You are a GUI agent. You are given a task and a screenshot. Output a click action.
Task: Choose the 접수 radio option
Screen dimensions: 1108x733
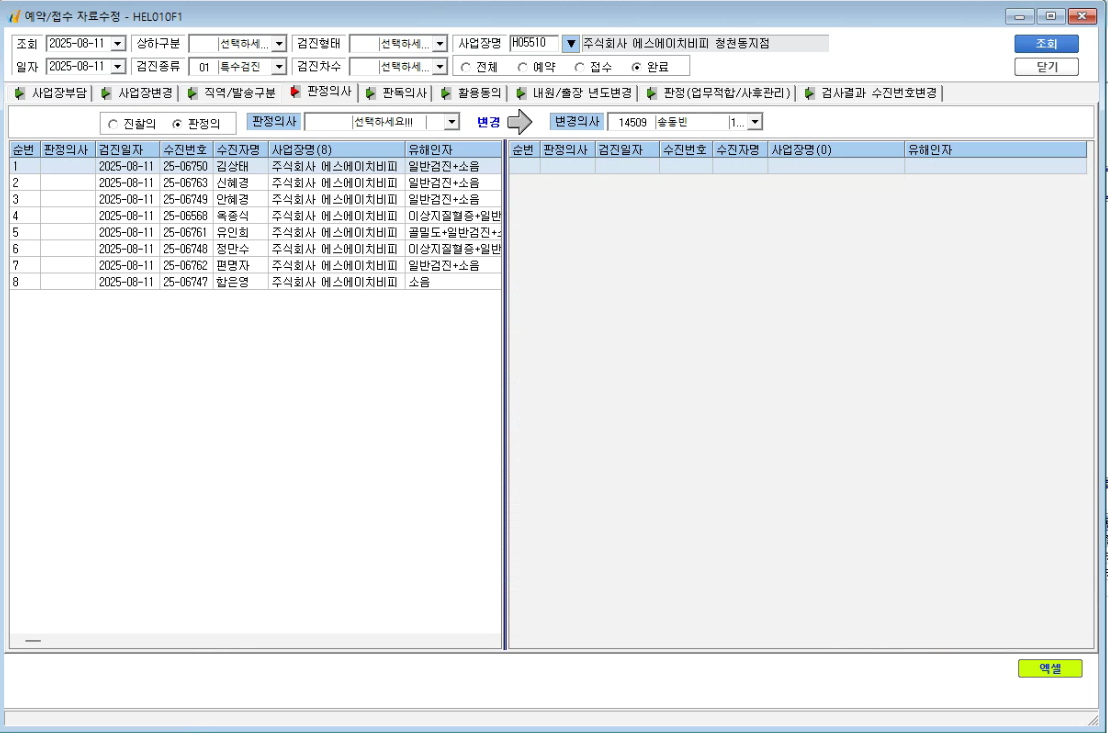pos(579,67)
